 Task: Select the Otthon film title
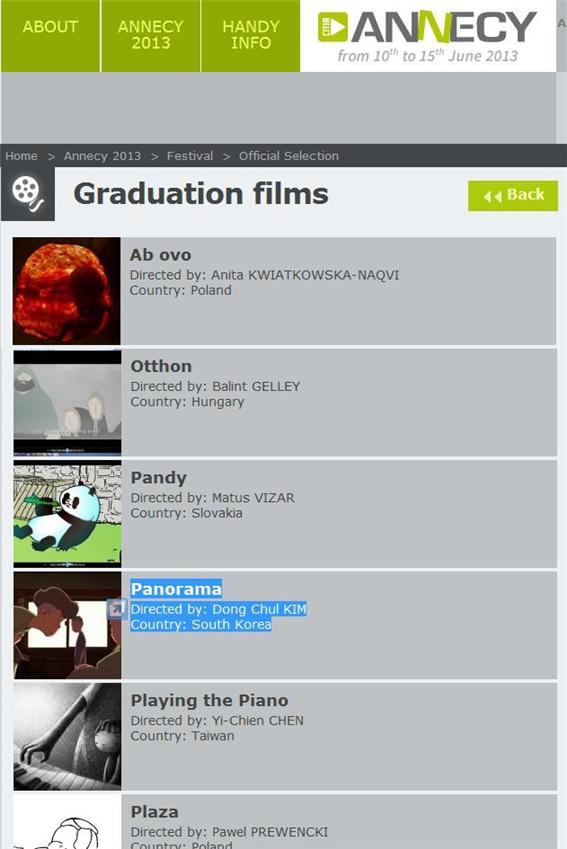click(x=161, y=367)
